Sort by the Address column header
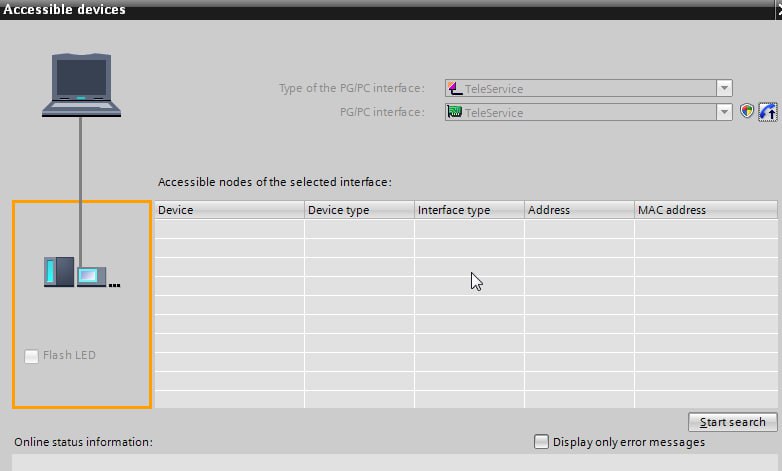The image size is (782, 471). [579, 210]
